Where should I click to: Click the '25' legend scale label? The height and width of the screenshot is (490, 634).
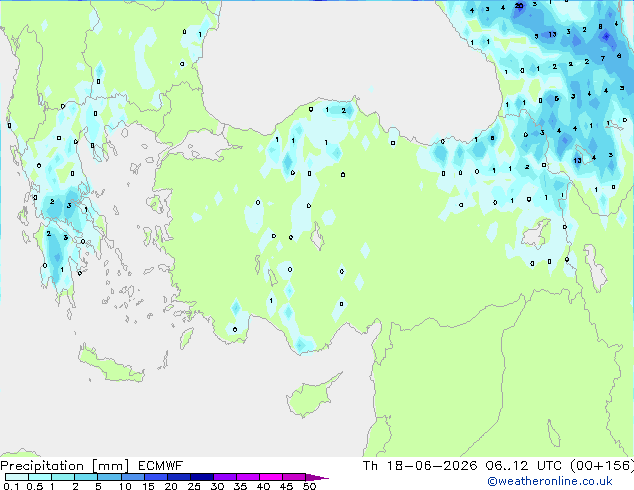pyautogui.click(x=194, y=486)
